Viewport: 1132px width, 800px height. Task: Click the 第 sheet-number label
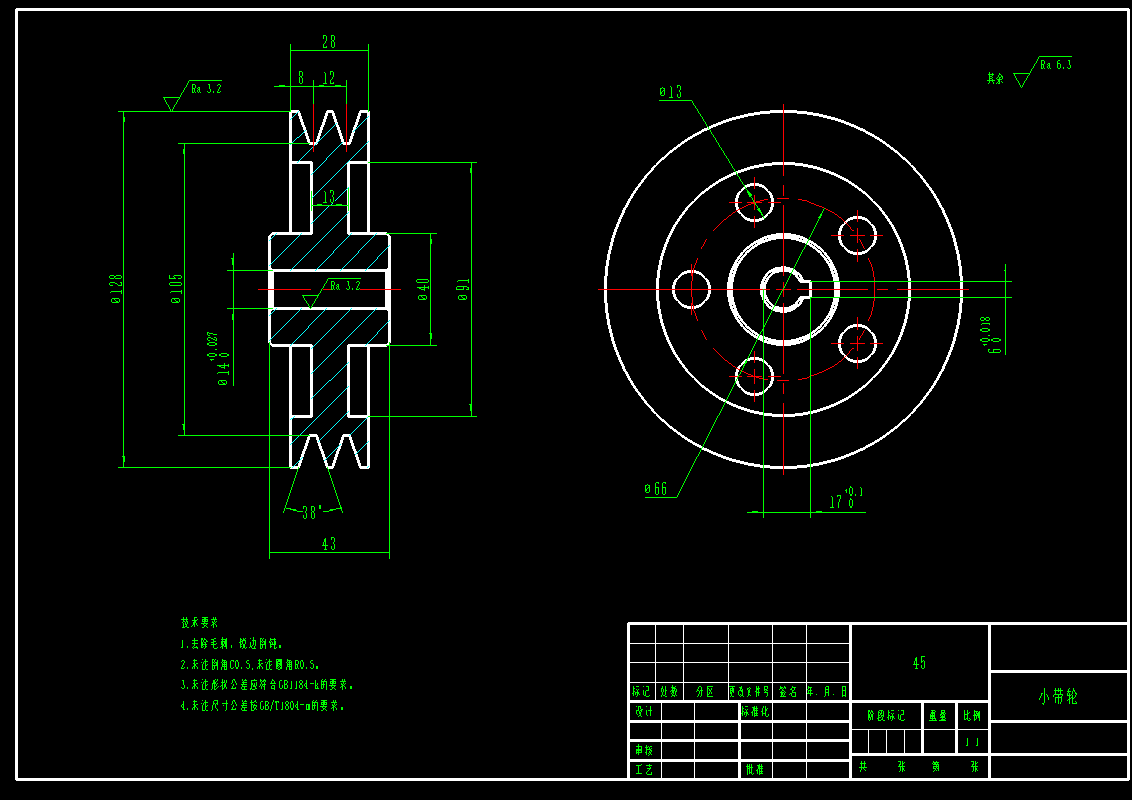[936, 767]
